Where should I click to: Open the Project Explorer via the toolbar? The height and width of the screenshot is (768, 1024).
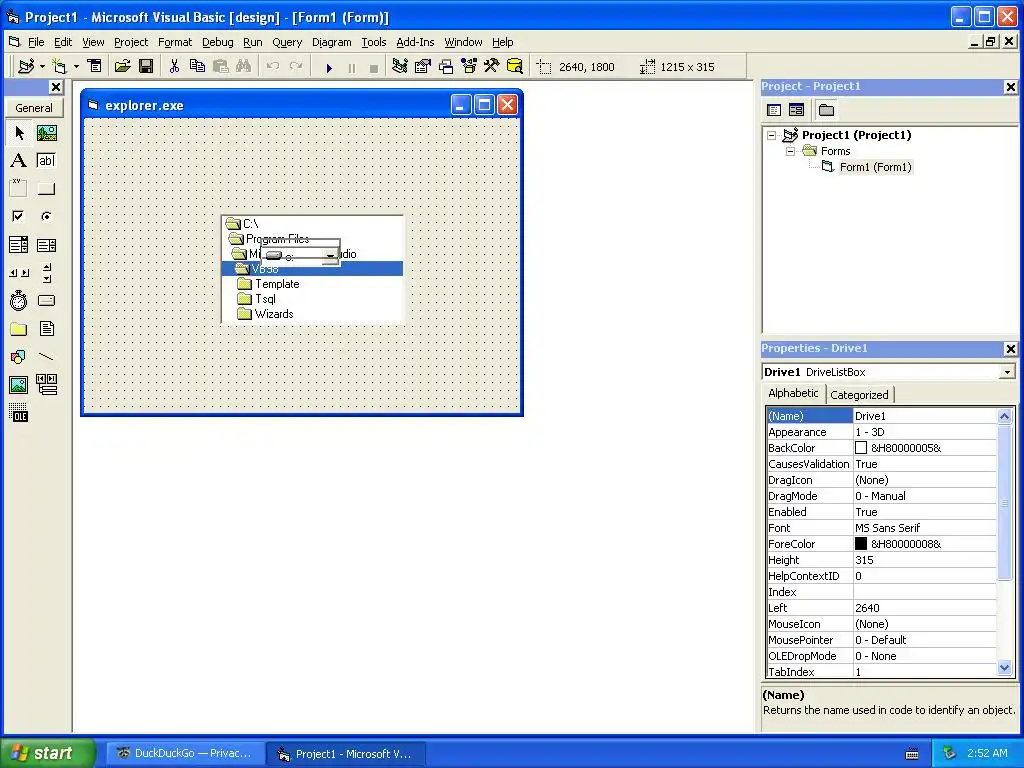(x=400, y=66)
